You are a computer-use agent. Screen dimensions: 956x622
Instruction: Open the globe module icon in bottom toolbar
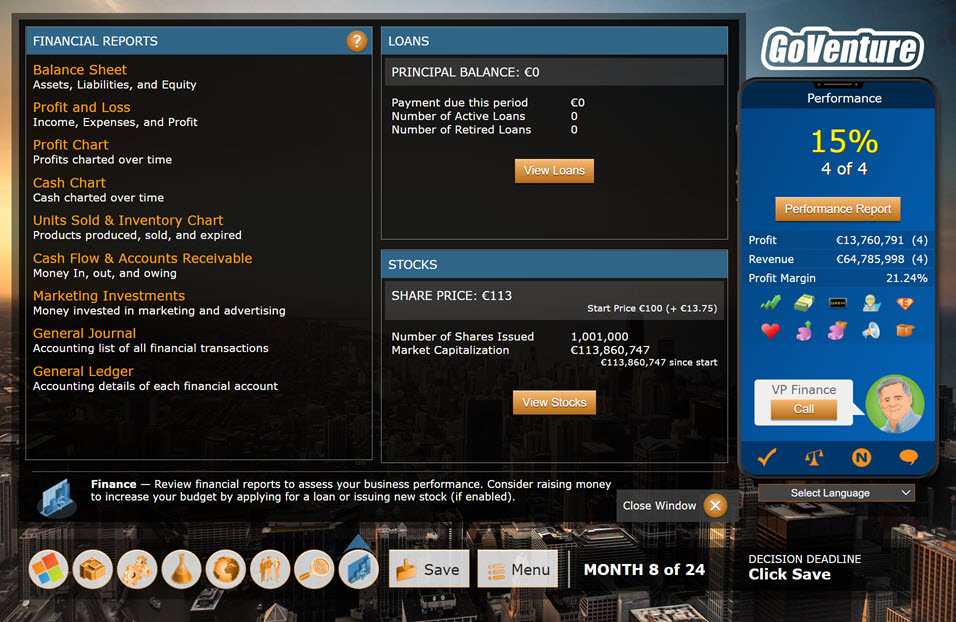pyautogui.click(x=226, y=570)
